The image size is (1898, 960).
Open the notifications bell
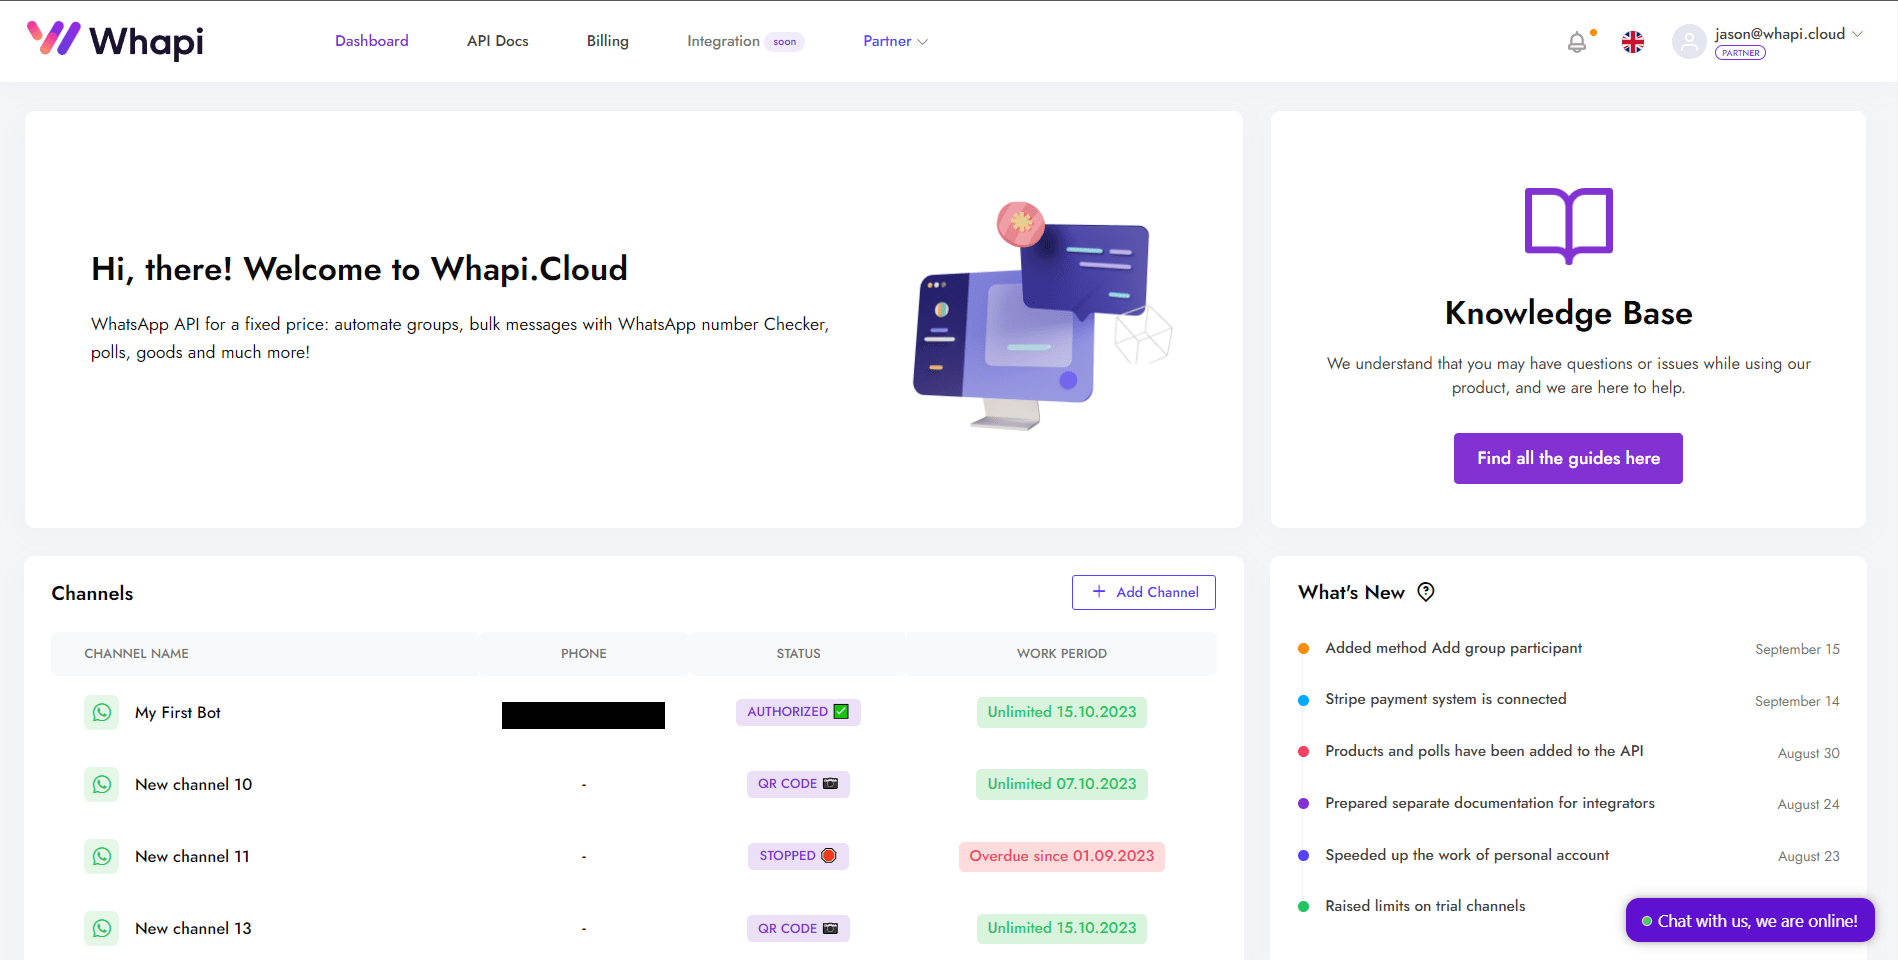coord(1577,42)
